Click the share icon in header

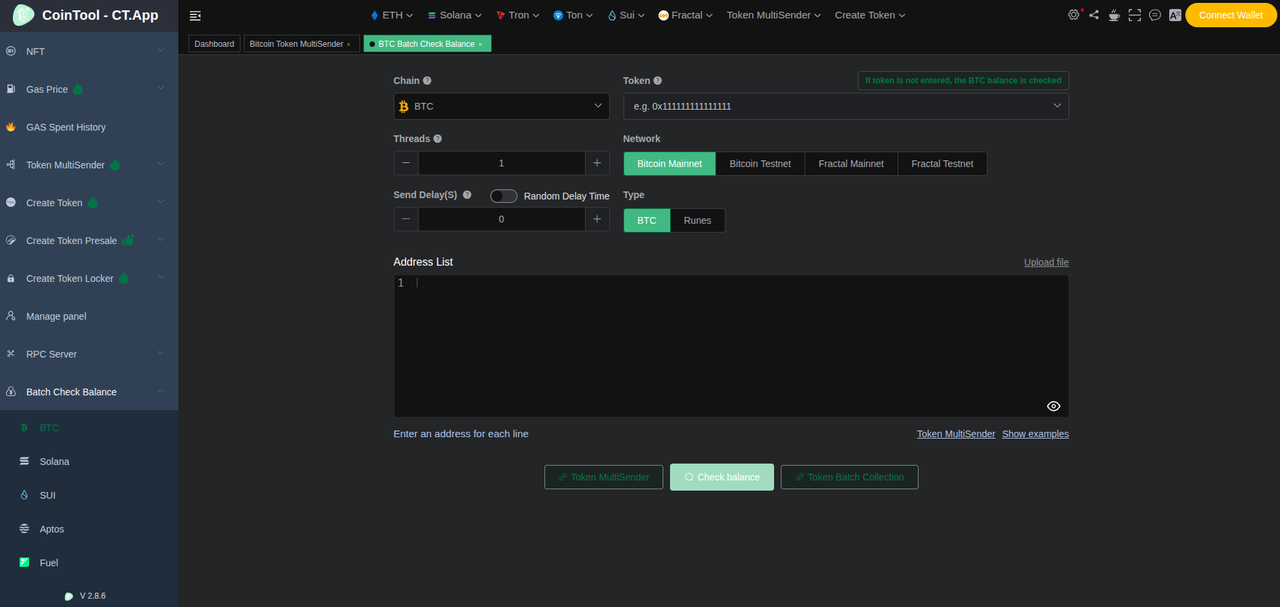[x=1093, y=15]
